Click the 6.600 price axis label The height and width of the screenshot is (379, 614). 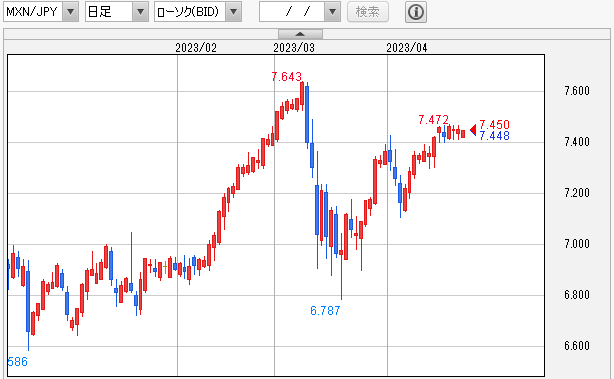577,346
